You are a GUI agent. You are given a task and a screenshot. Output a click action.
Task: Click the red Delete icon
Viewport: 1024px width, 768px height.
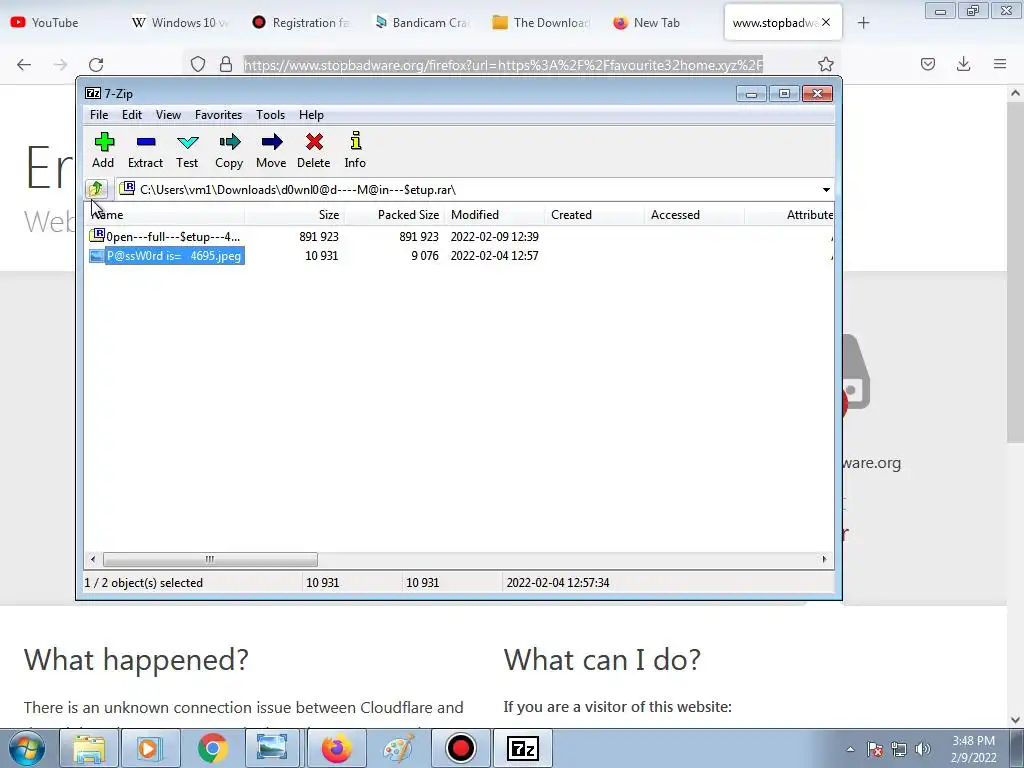pos(313,150)
